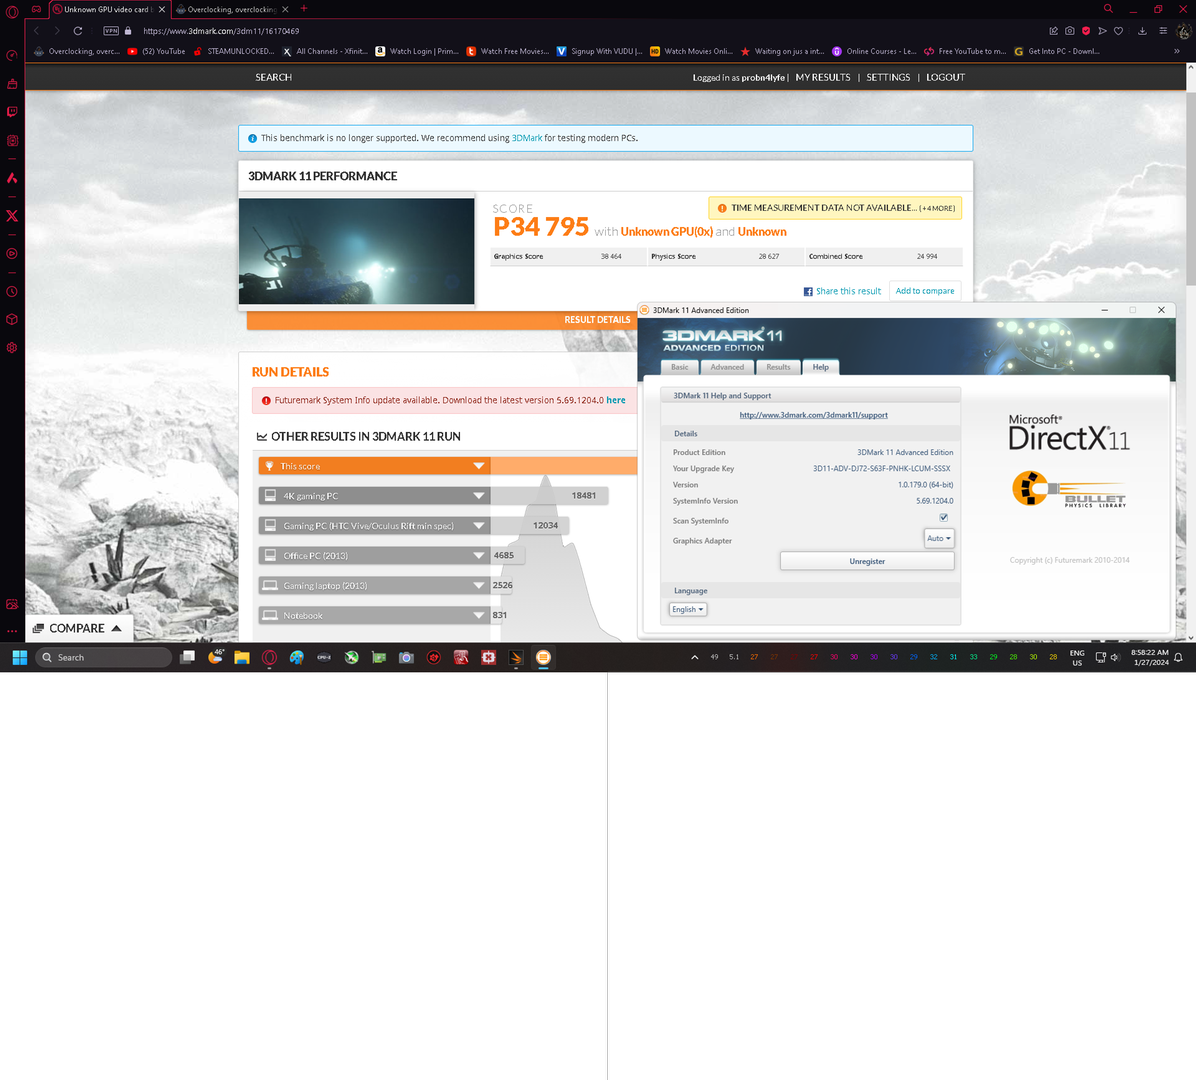The width and height of the screenshot is (1196, 1080).
Task: Open a new browser tab
Action: [x=304, y=8]
